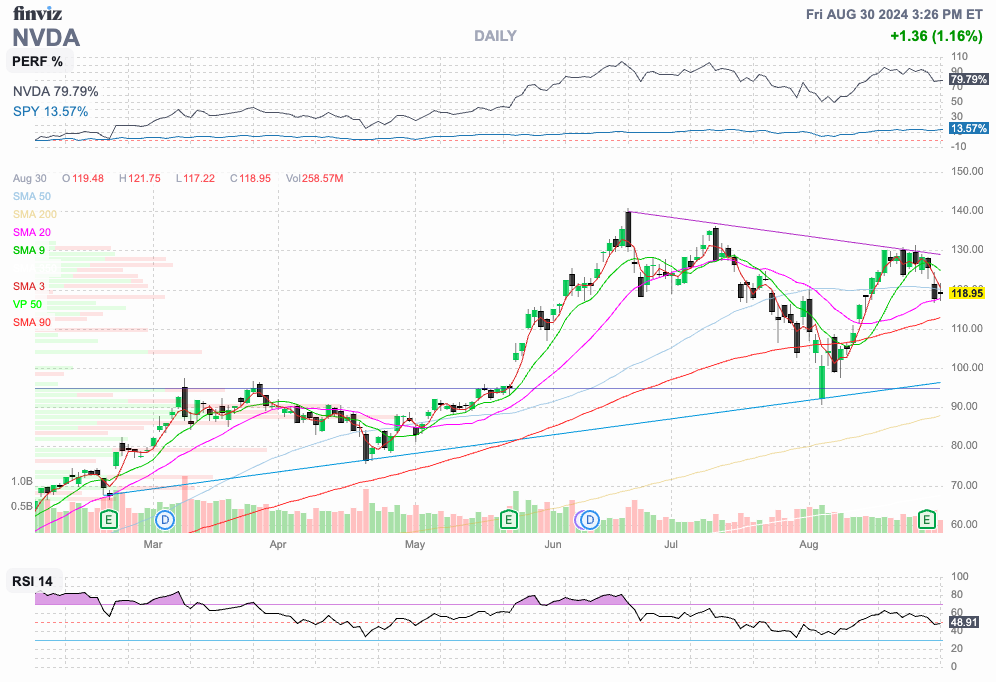Click the Jun label on time axis

coord(553,544)
